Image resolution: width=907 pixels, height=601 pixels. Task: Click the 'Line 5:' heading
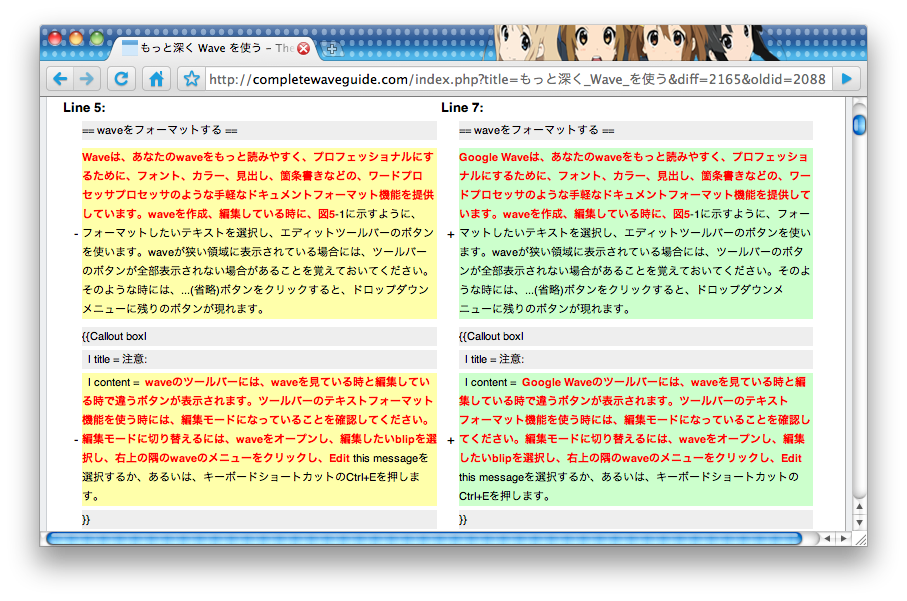pos(84,108)
